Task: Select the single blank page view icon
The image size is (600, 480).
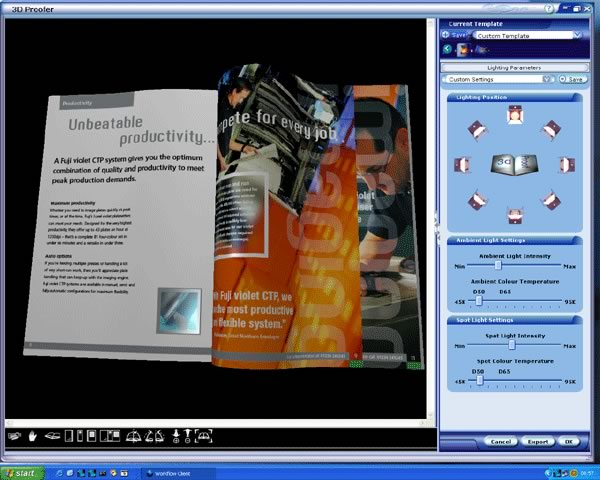Action: 69,436
